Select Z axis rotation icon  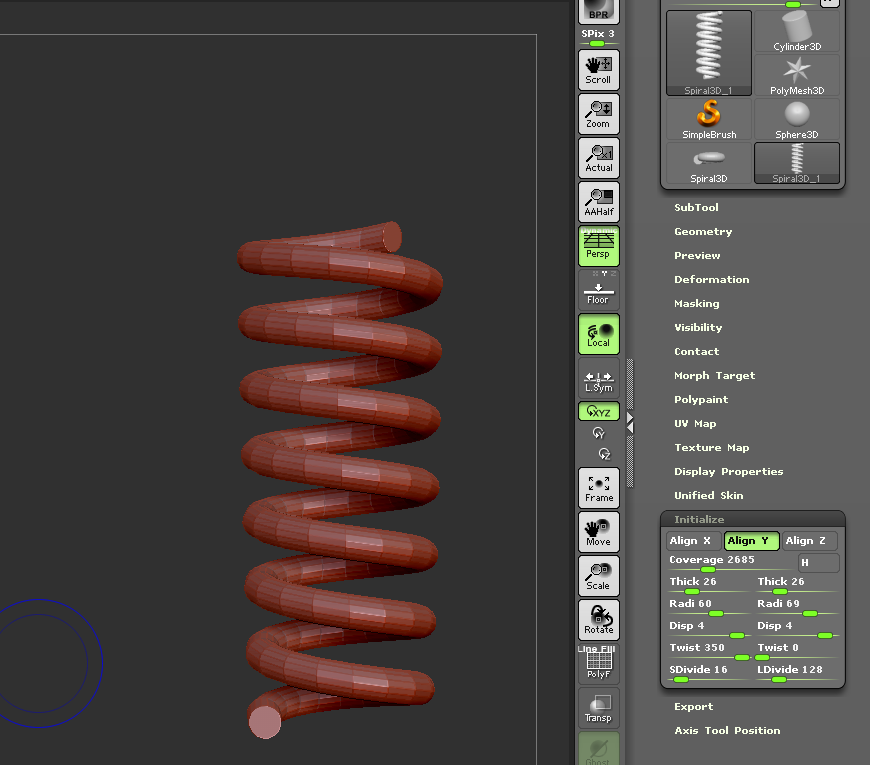604,454
